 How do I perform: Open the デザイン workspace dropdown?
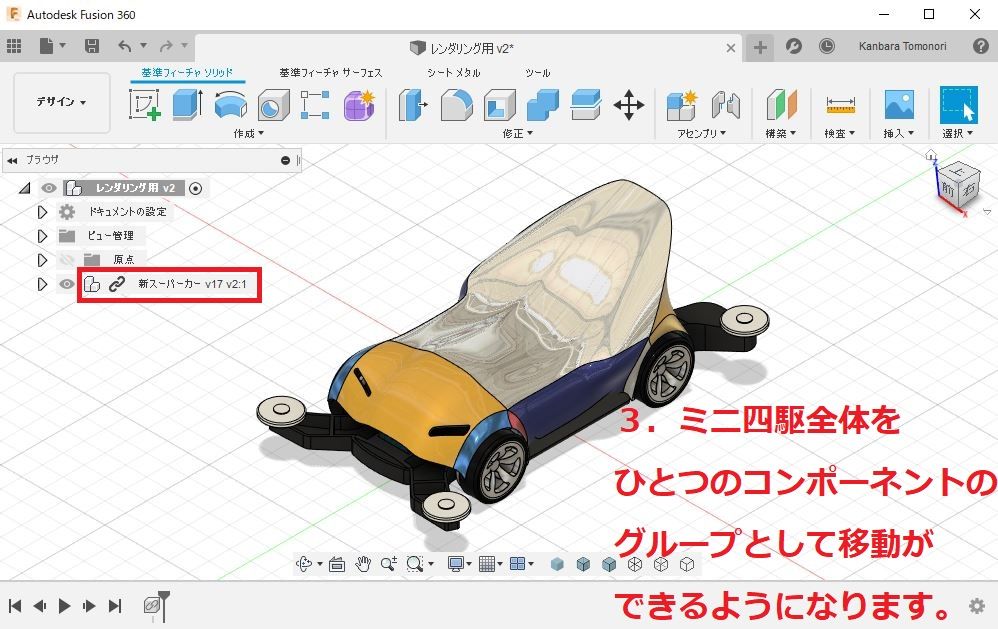pos(62,102)
